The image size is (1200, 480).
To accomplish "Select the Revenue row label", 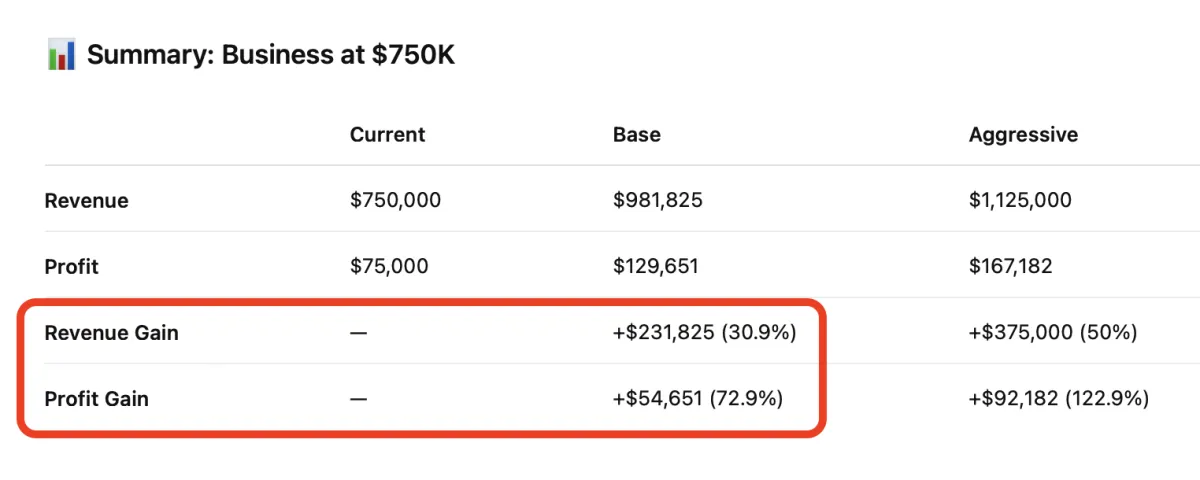I will 86,201.
